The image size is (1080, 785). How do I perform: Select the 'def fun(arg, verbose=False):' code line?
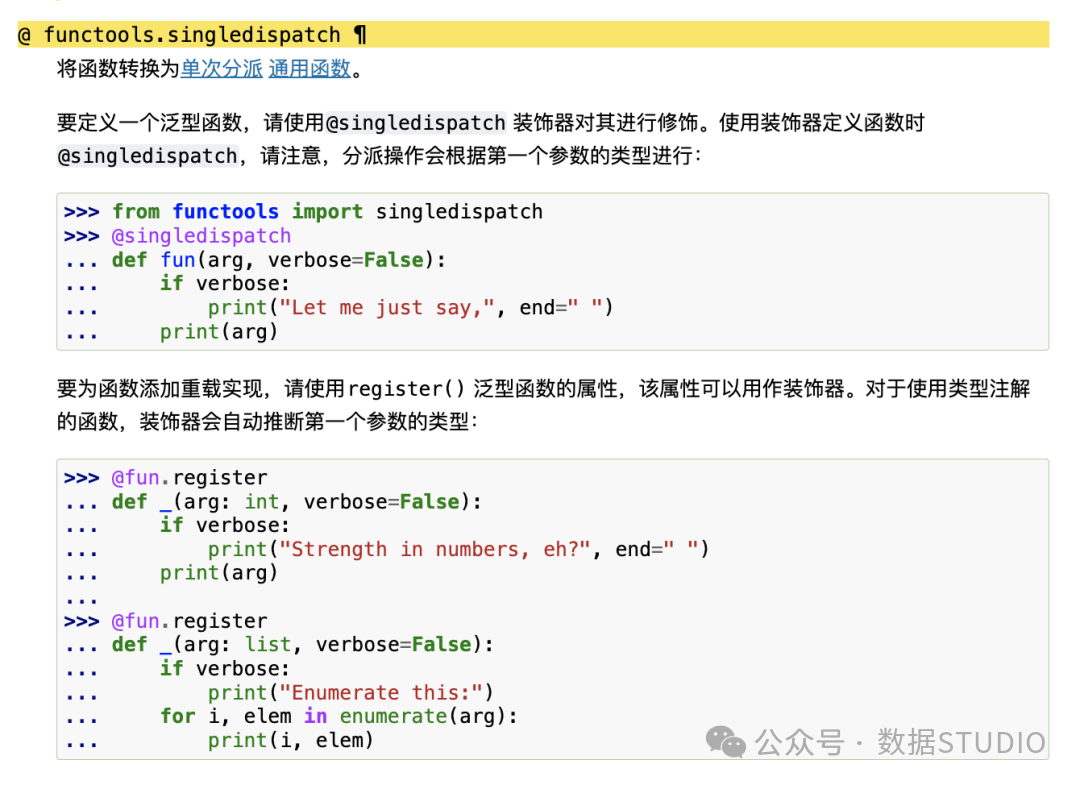point(279,260)
